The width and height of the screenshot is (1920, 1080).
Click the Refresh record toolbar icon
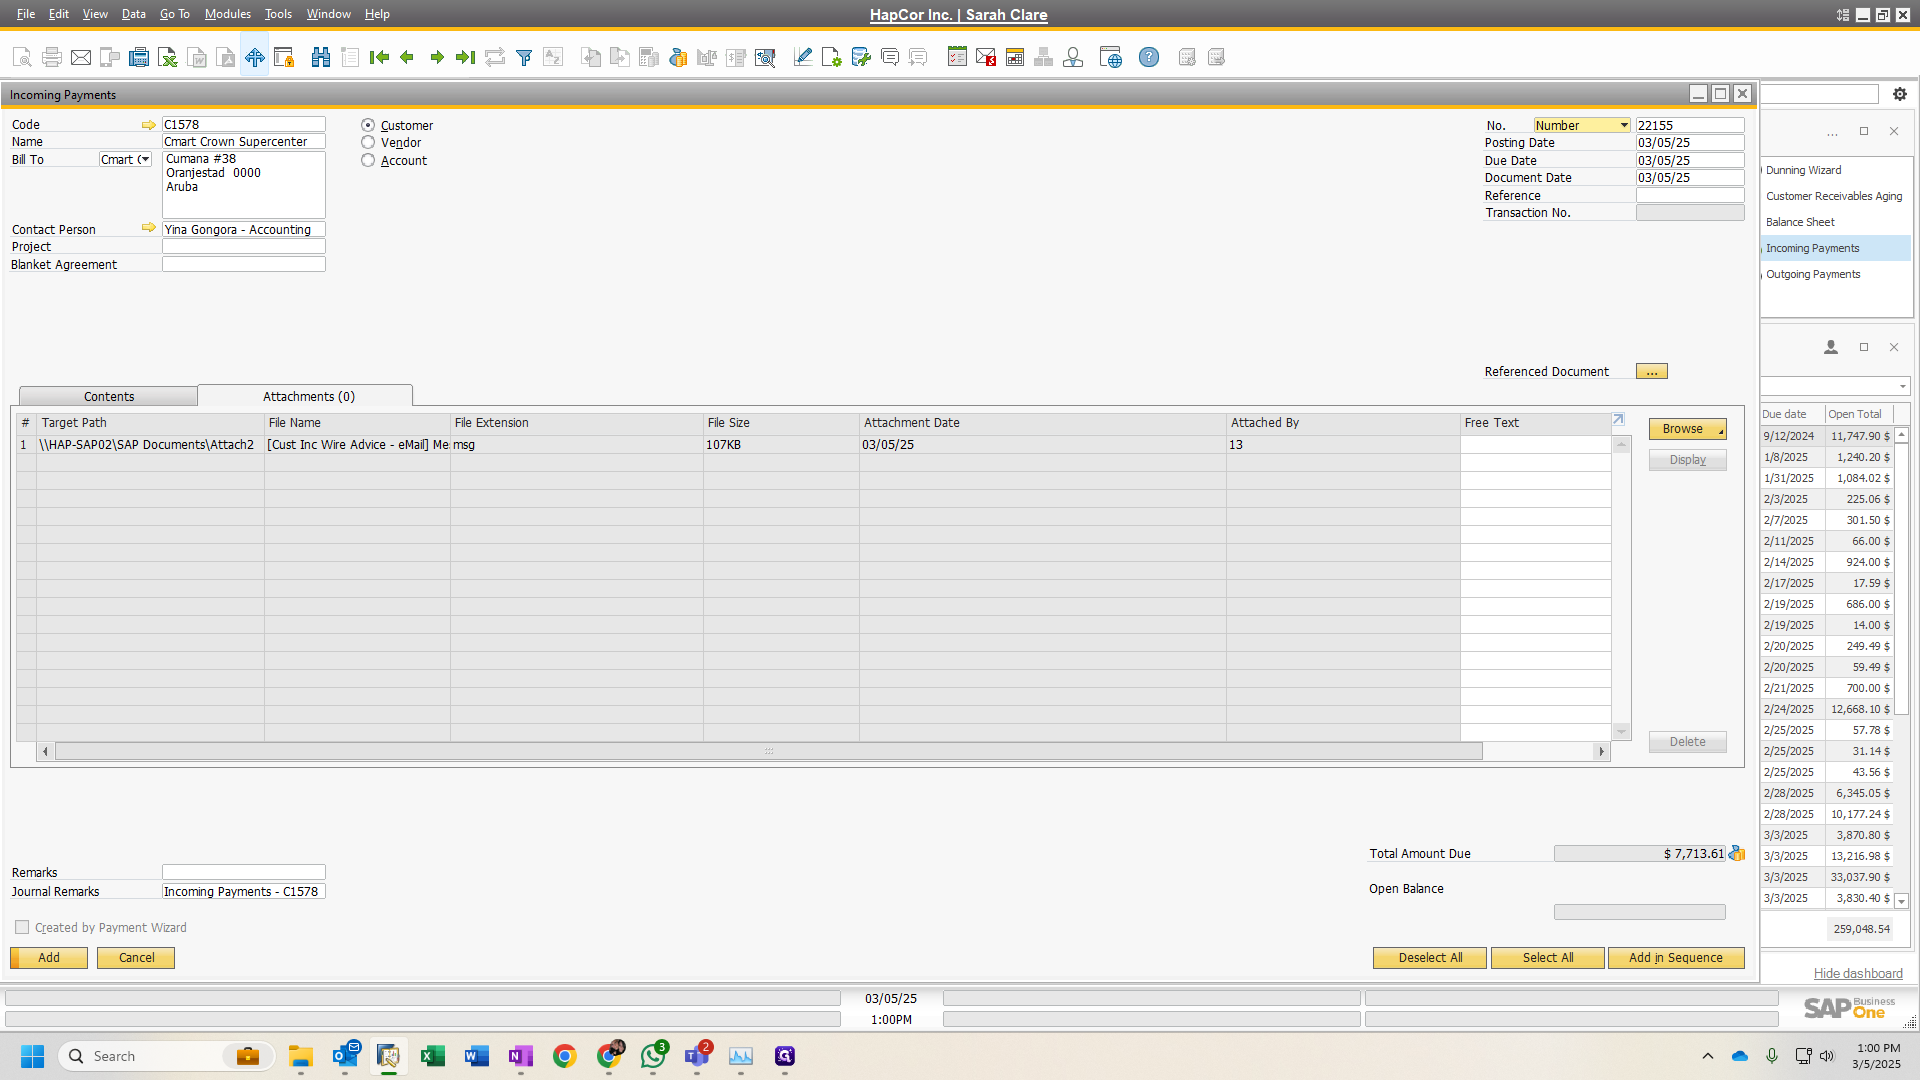point(495,57)
